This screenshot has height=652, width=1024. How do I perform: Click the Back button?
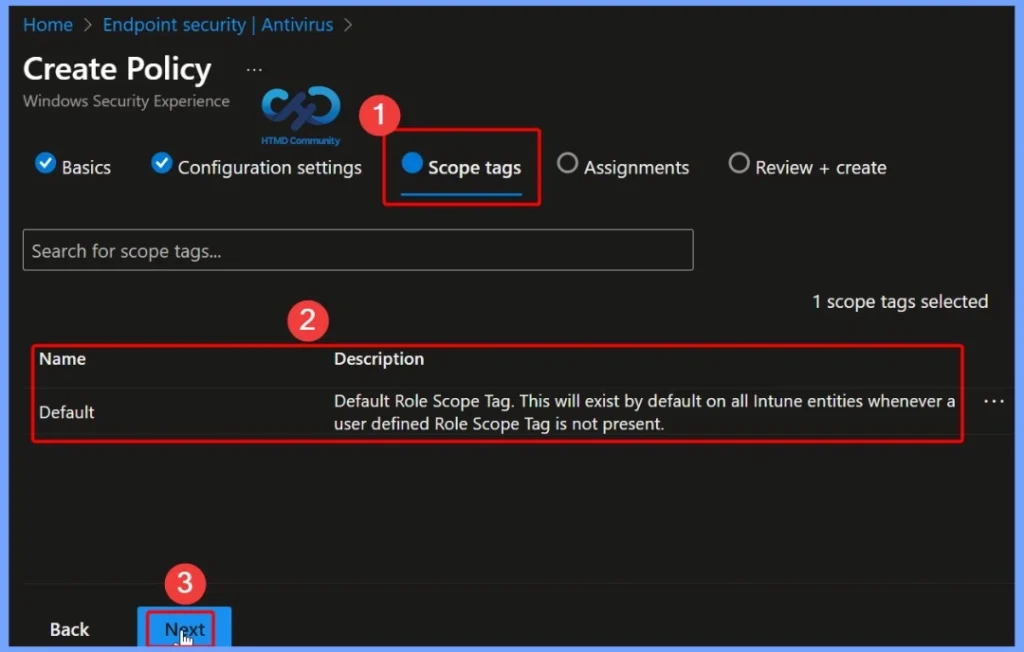69,629
